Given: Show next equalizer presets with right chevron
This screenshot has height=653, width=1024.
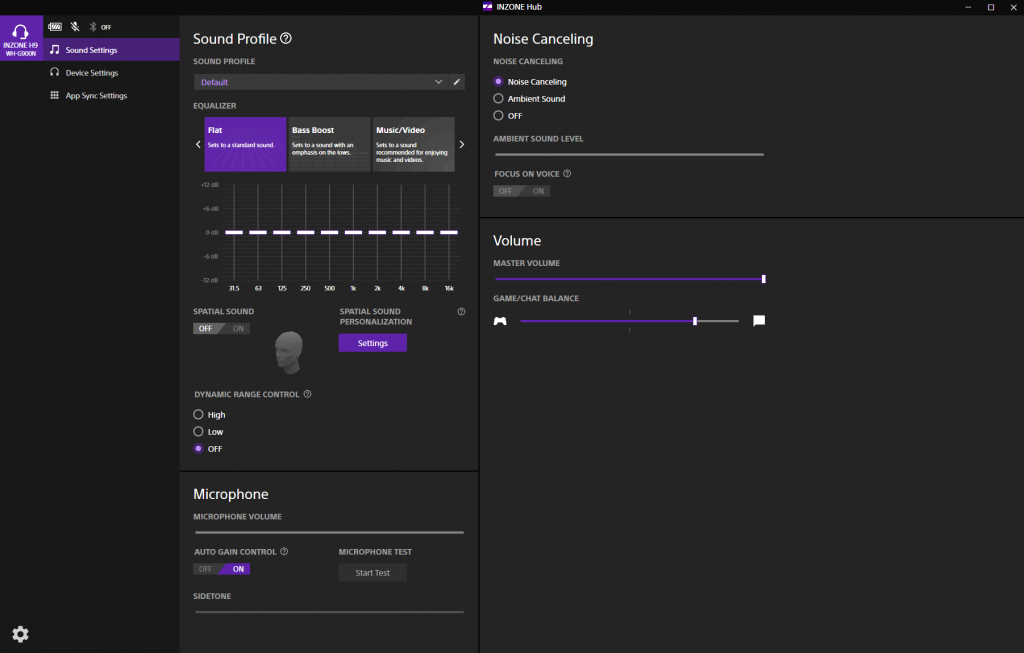Looking at the screenshot, I should click(462, 144).
